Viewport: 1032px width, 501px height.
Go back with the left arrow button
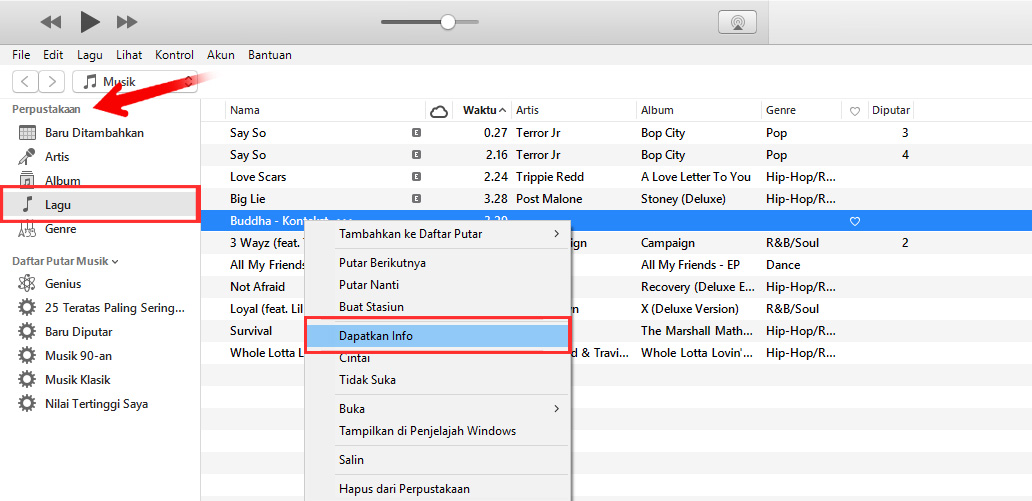click(25, 82)
